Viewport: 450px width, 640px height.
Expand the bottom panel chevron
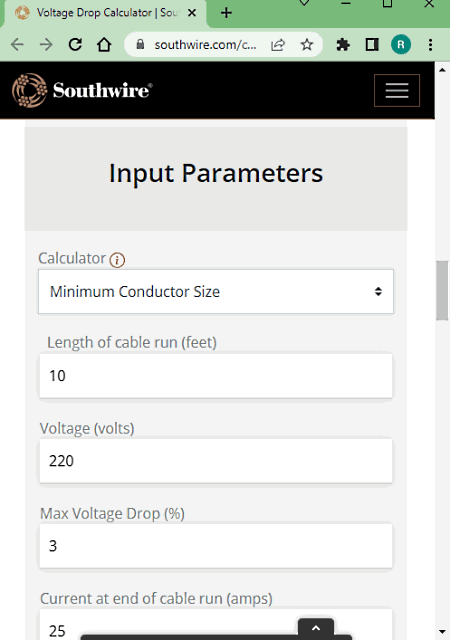coord(316,627)
